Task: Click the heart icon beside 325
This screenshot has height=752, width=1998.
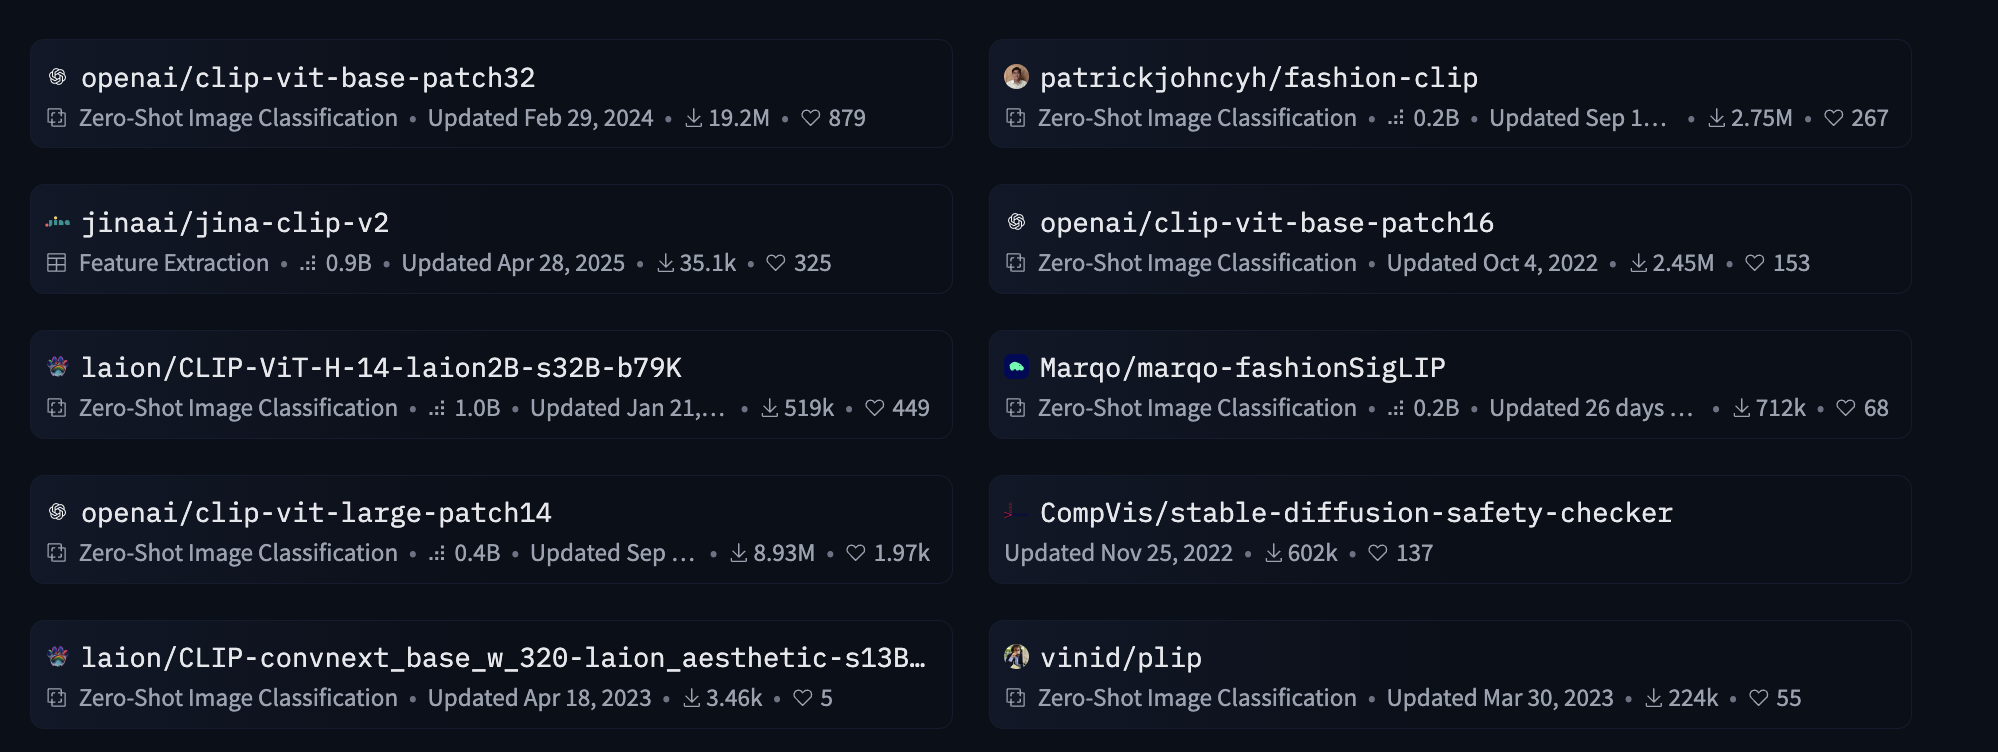Action: pos(776,263)
